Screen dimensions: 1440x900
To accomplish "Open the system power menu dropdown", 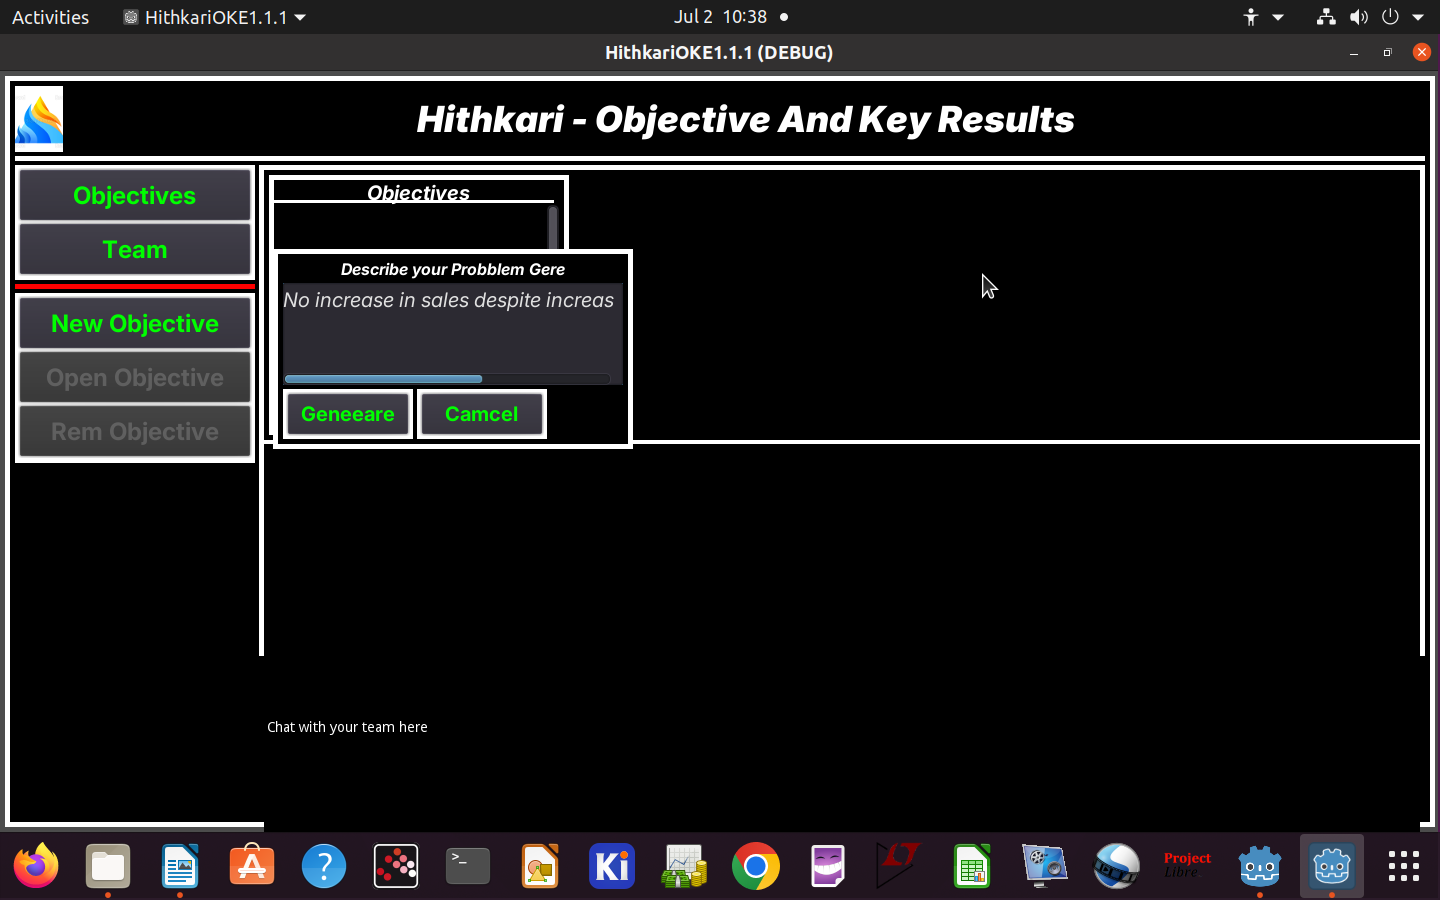I will pos(1402,17).
